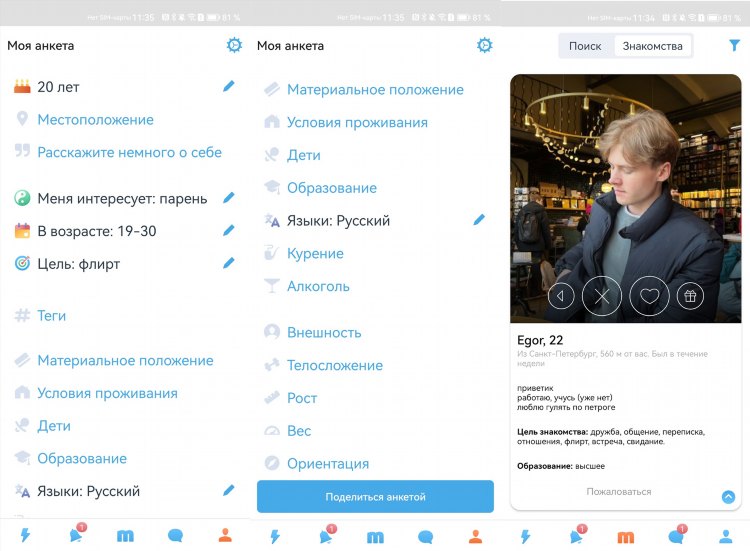Edit age using pencil next to 20 лет

(229, 86)
